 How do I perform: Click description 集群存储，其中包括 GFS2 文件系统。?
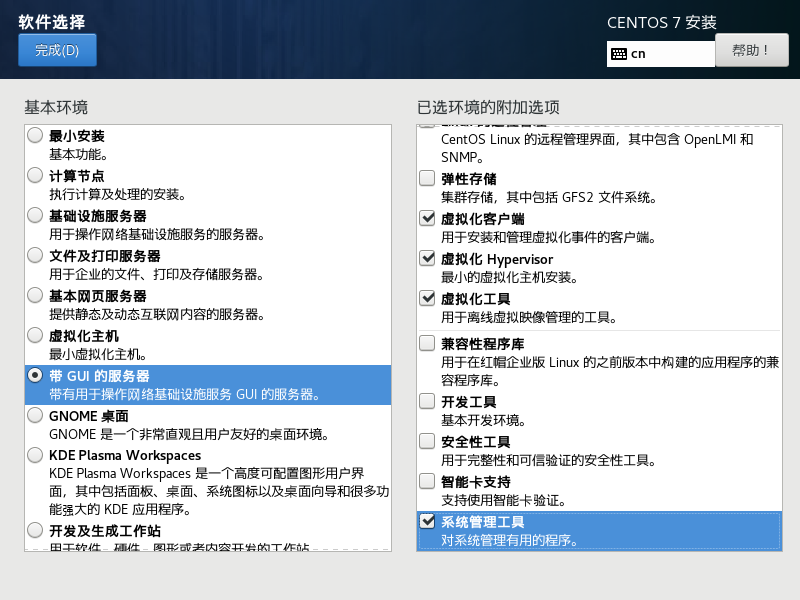549,197
